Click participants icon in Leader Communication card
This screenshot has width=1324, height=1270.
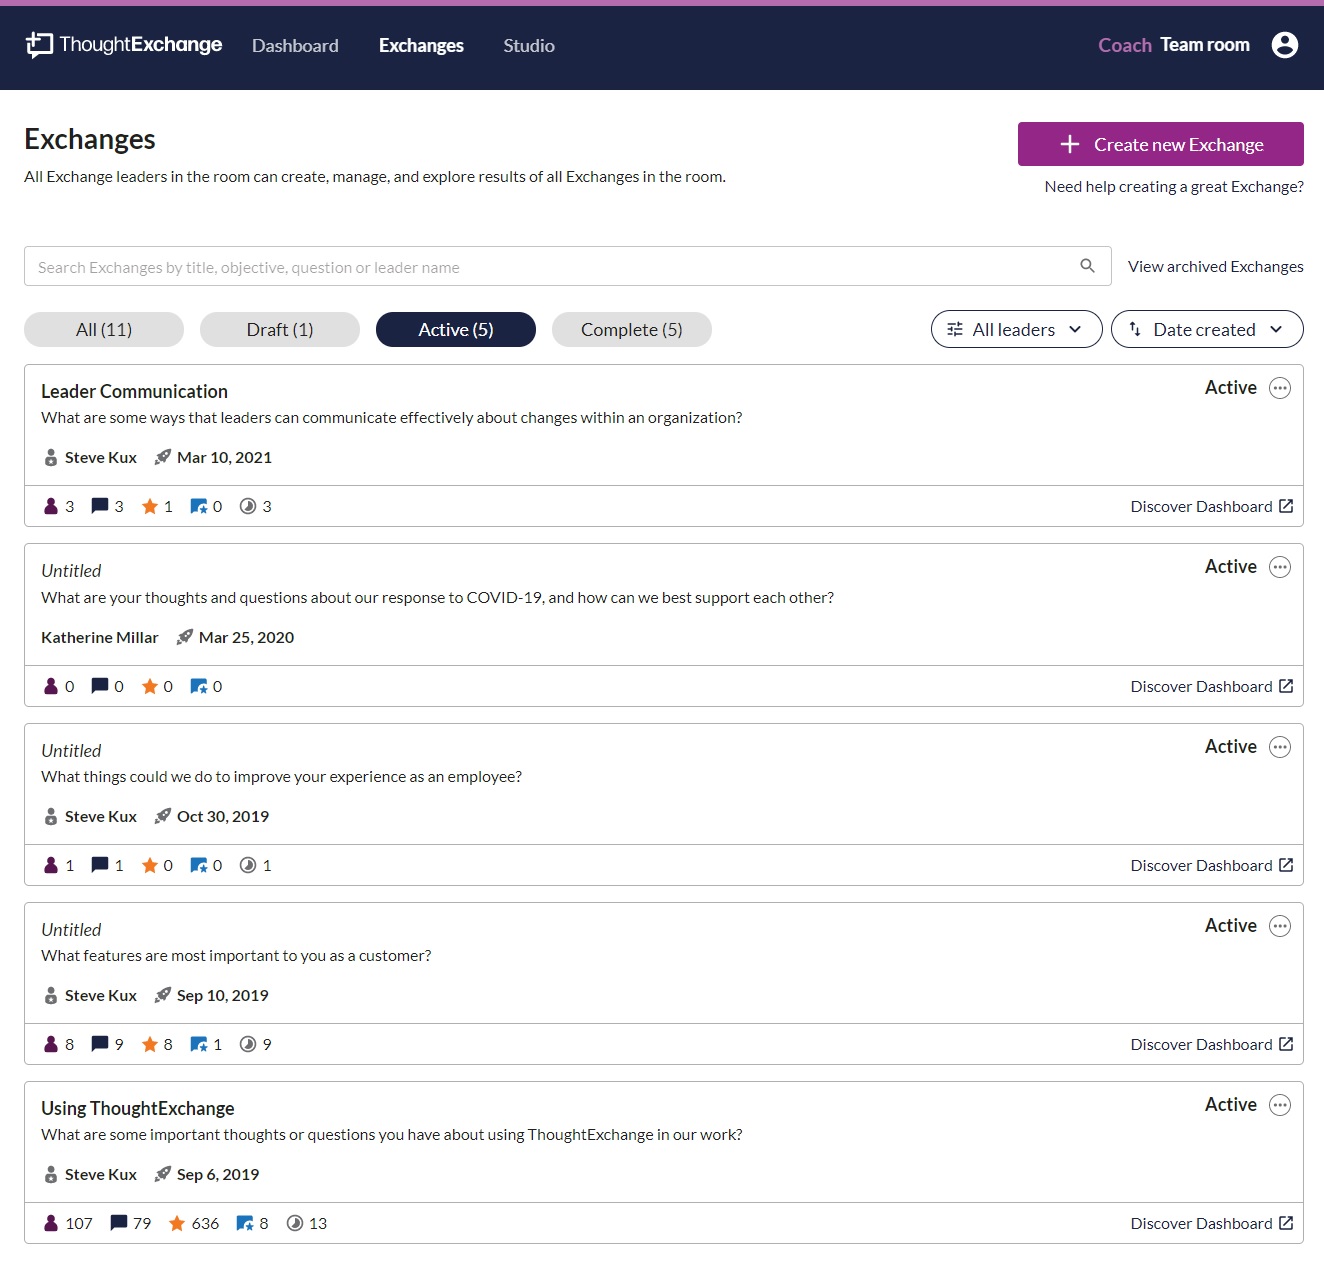click(x=51, y=506)
